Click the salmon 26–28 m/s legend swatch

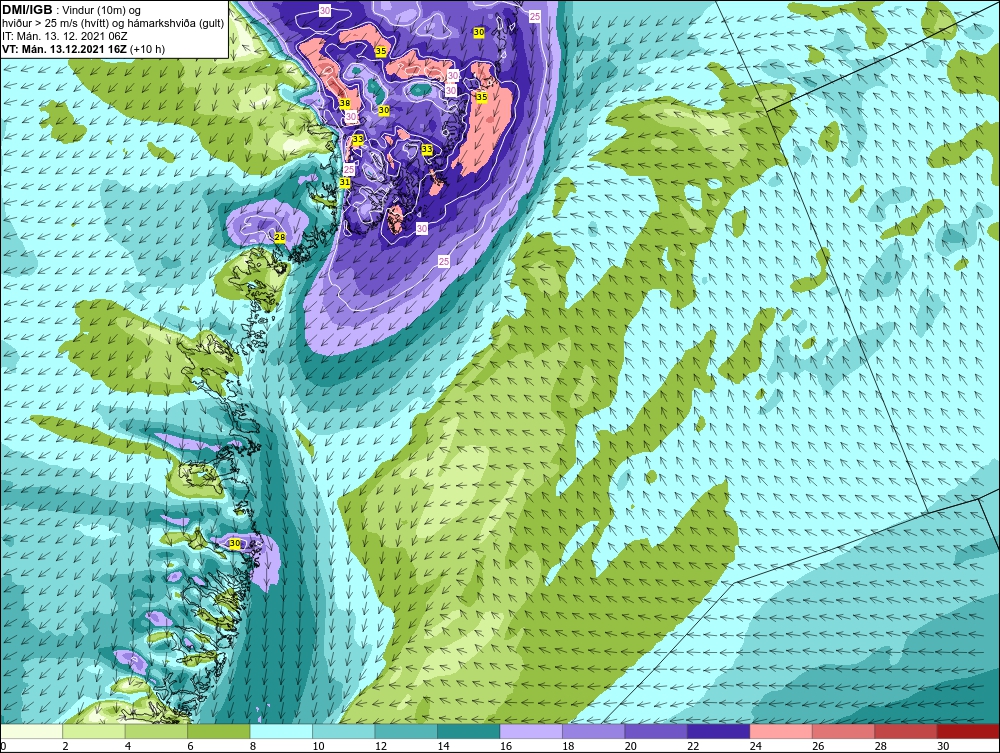coord(844,731)
